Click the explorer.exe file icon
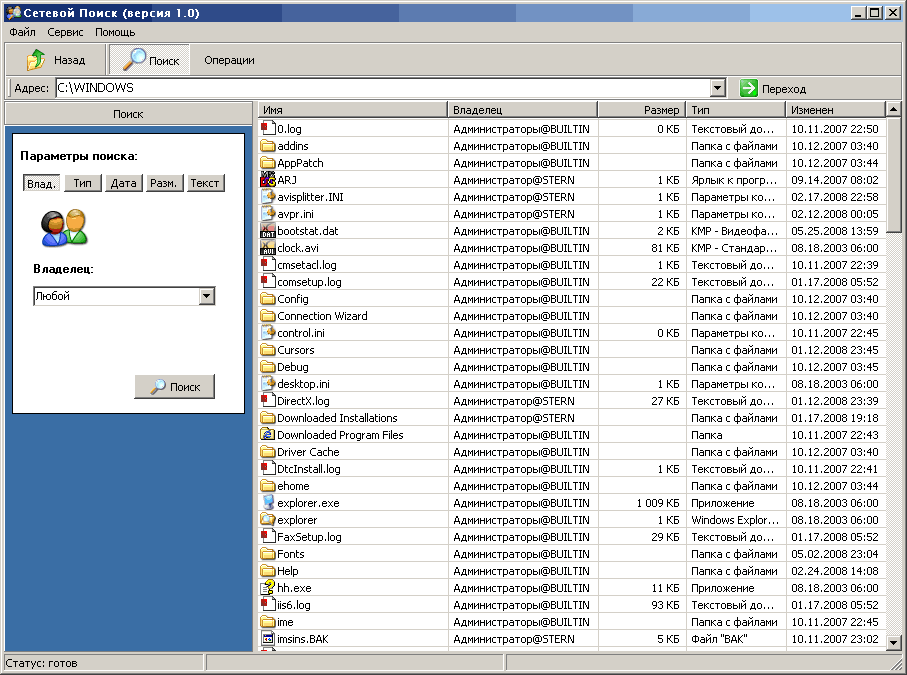The width and height of the screenshot is (907, 675). tap(268, 503)
